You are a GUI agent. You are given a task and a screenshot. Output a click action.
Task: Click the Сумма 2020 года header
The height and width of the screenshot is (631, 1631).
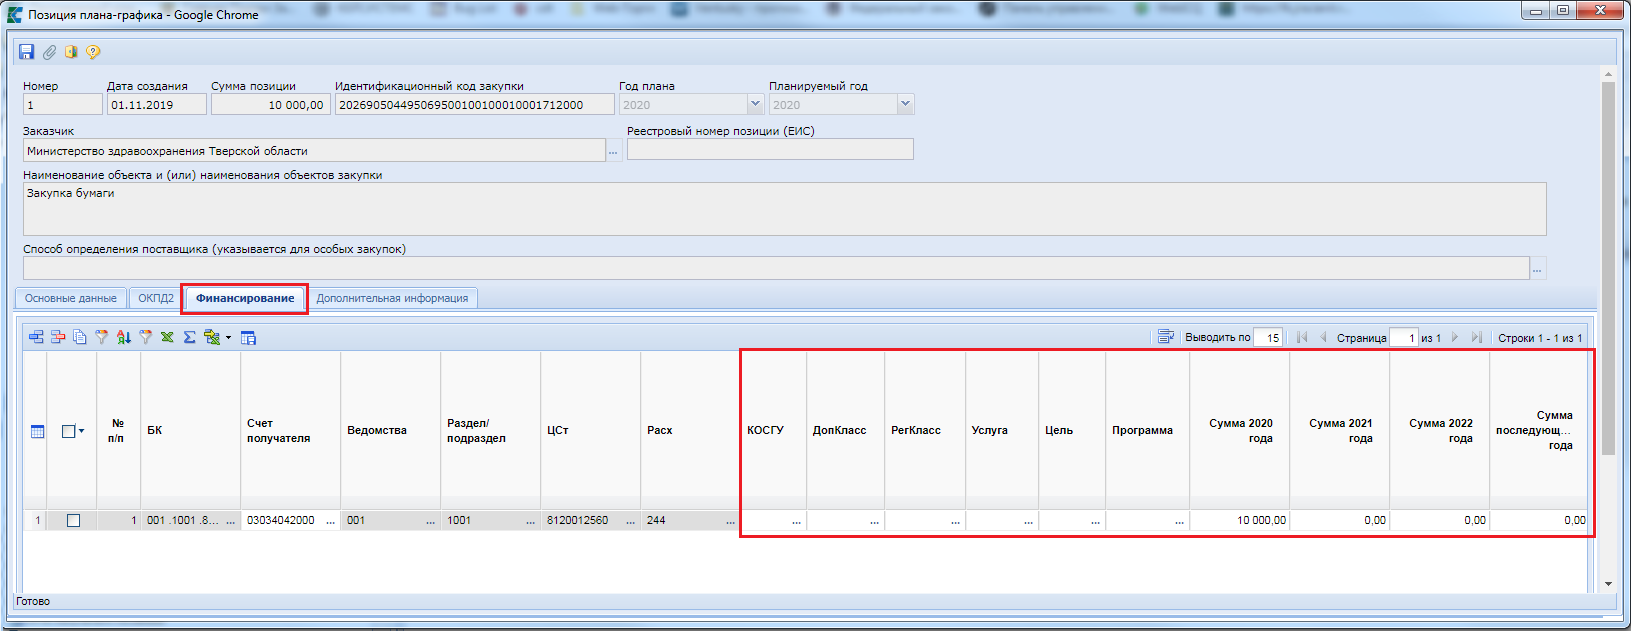[1240, 430]
